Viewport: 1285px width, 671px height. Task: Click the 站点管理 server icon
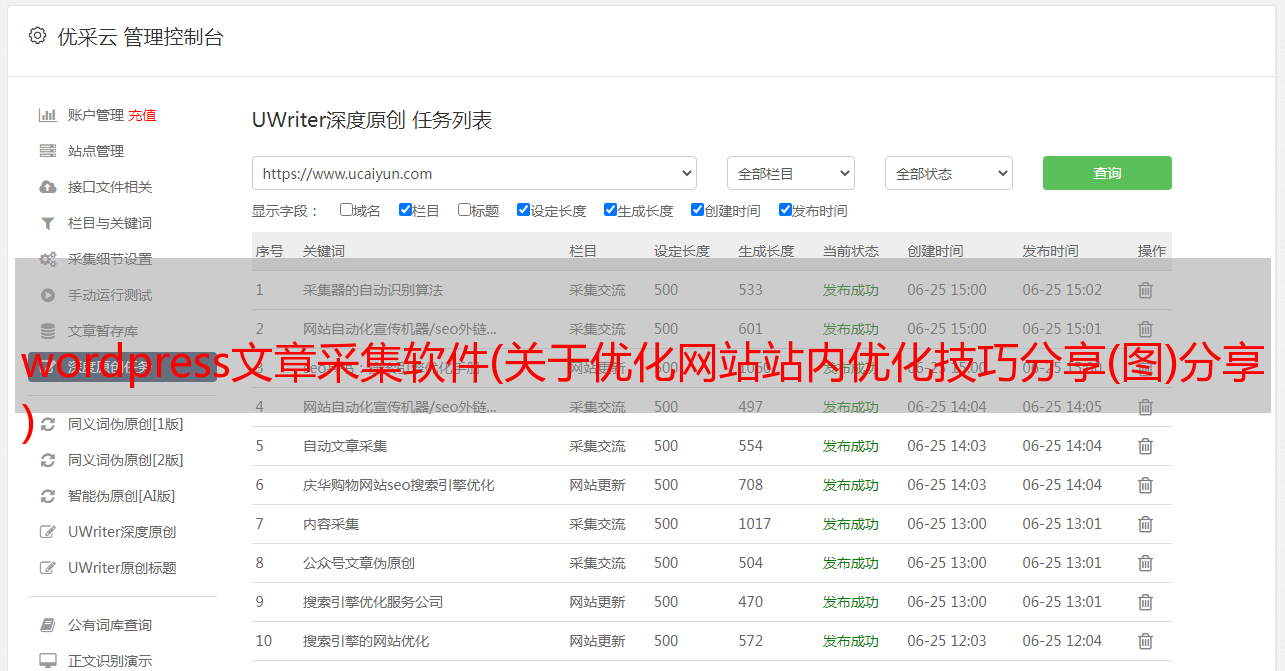(x=47, y=151)
